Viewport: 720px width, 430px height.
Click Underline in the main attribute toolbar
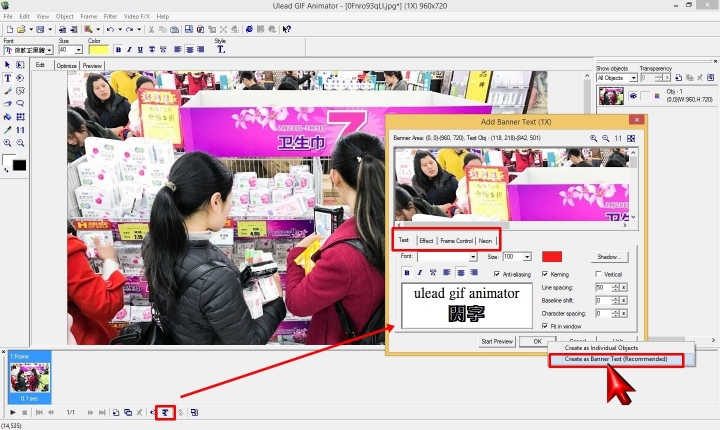[140, 50]
